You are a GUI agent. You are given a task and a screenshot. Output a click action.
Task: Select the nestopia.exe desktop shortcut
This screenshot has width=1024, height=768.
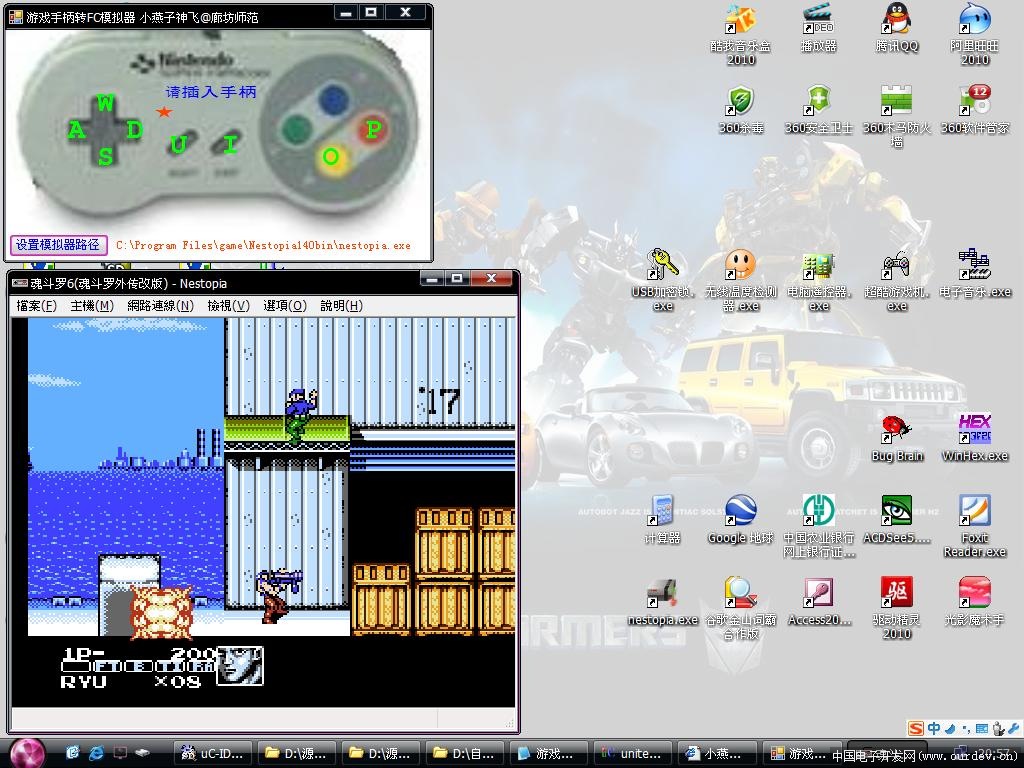pos(663,601)
